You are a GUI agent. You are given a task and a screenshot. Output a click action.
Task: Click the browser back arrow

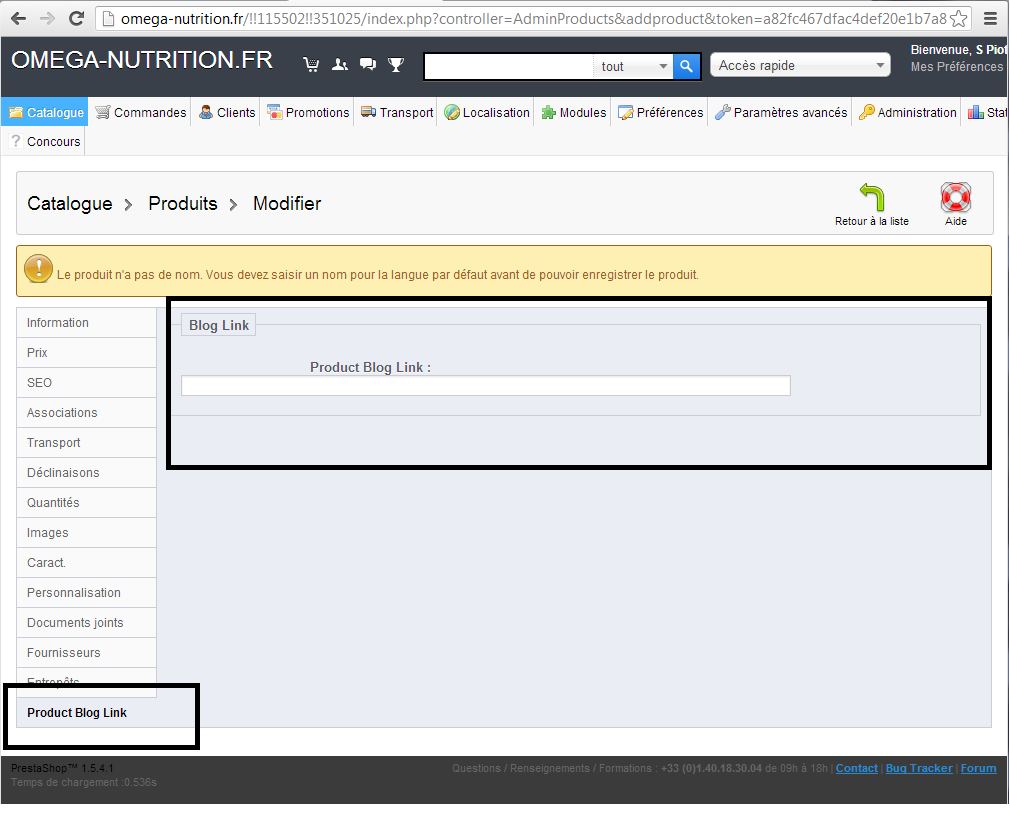click(19, 19)
